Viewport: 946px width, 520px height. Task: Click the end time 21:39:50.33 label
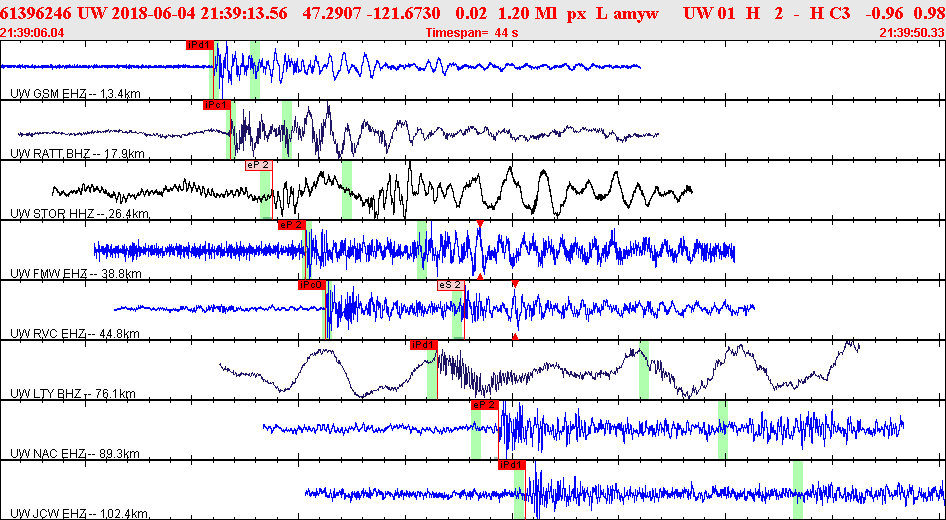[x=913, y=33]
